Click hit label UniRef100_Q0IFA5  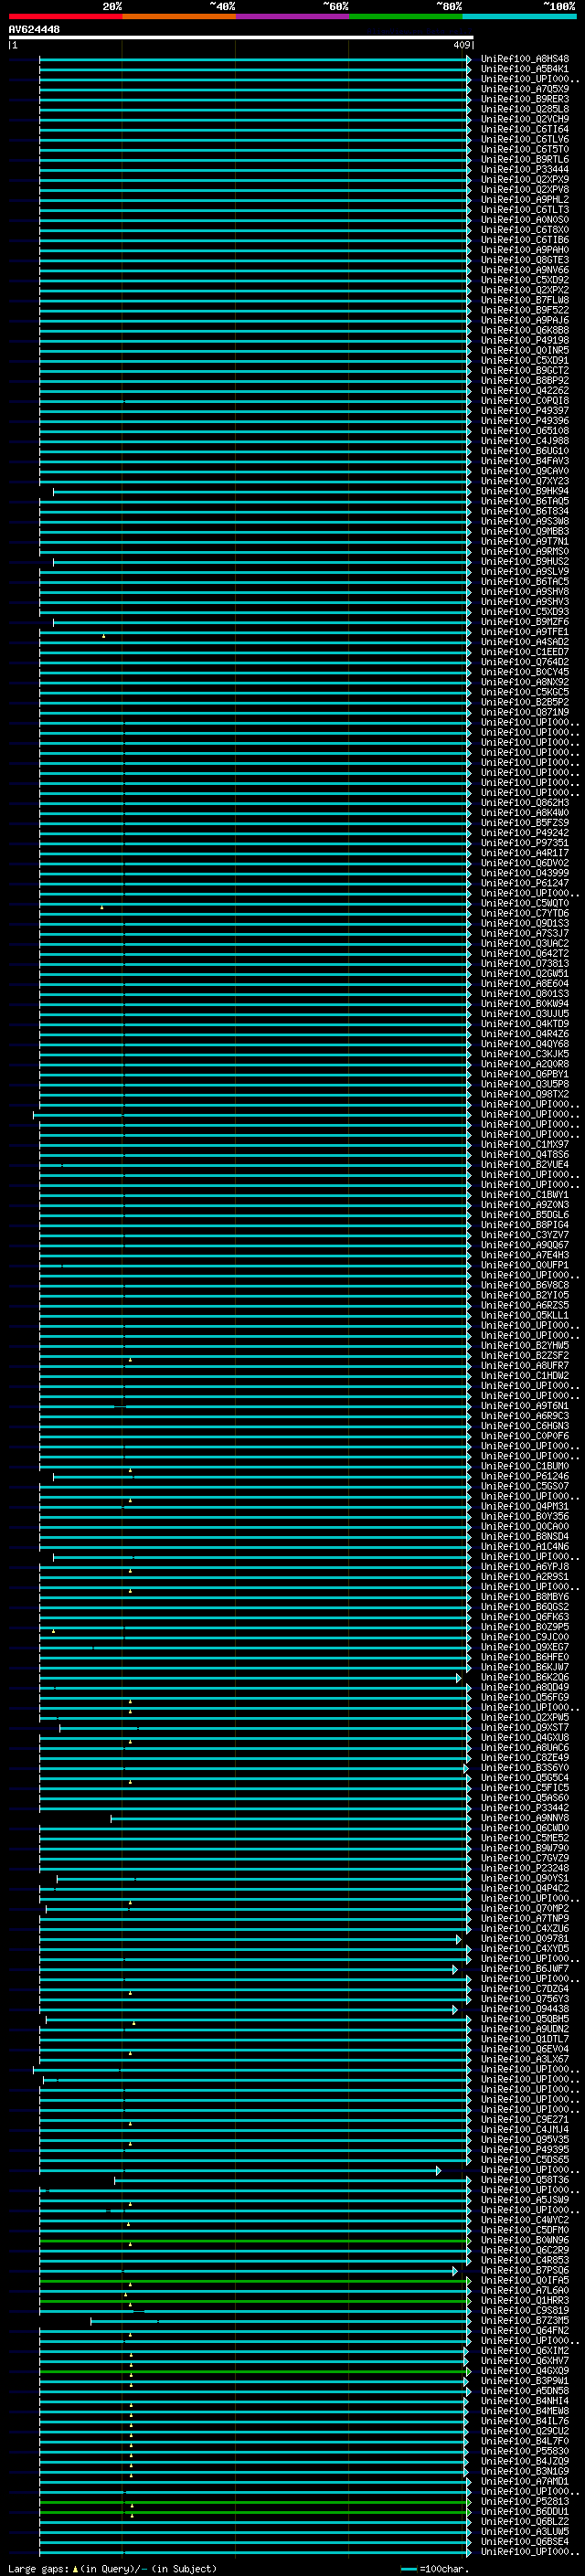click(525, 2280)
